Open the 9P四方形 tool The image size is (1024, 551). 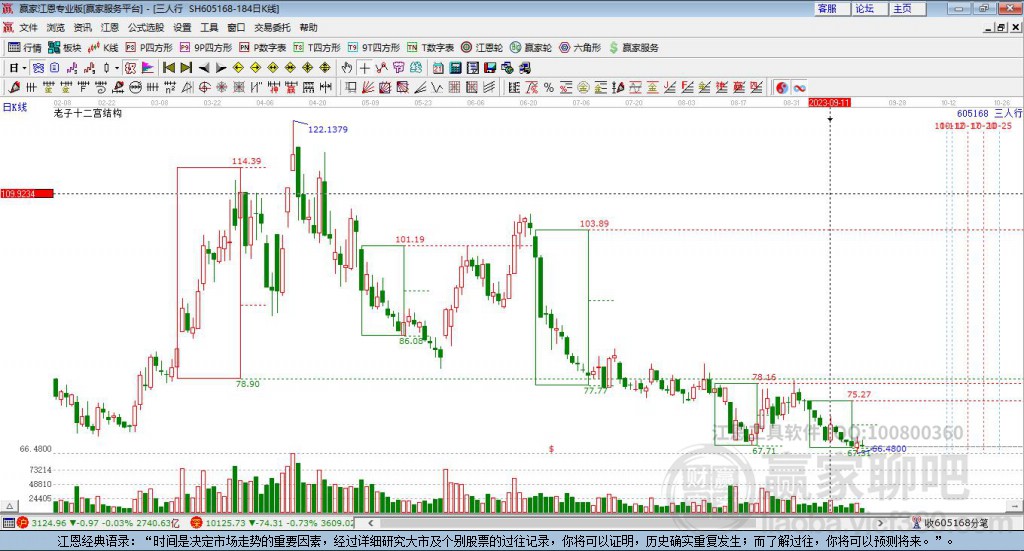[x=205, y=48]
